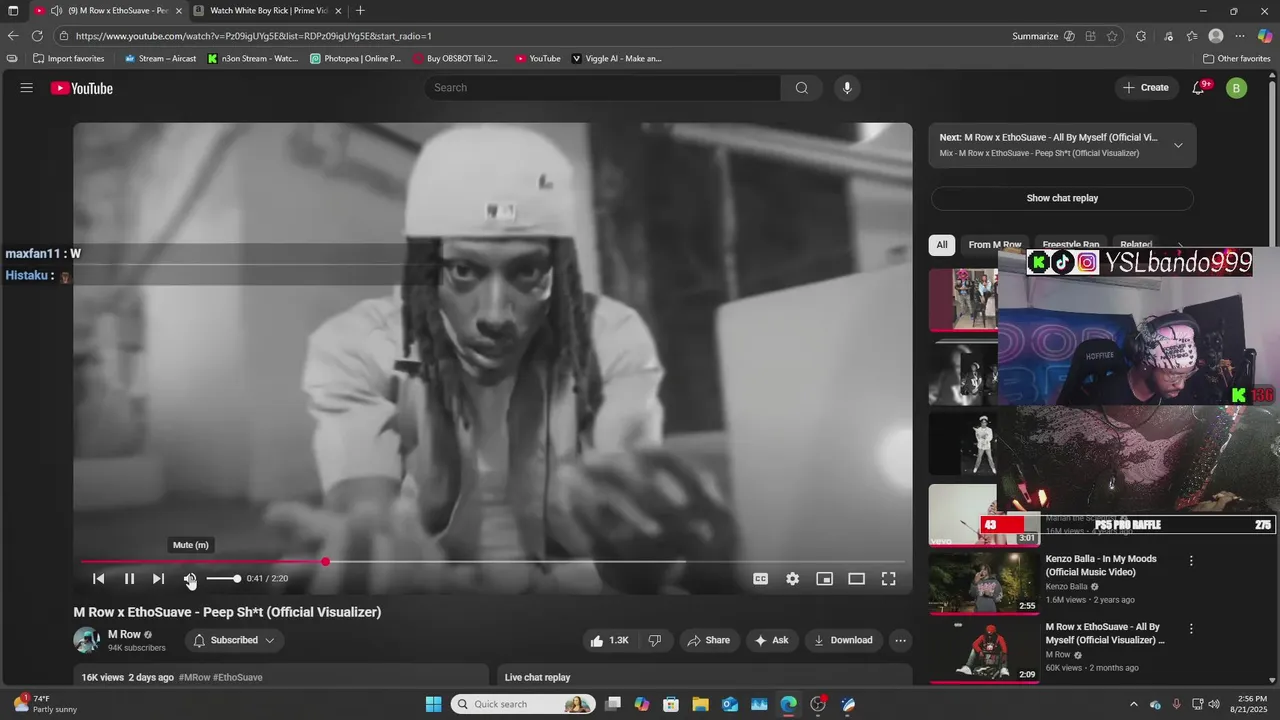
Task: Open the n3on Stream bookmark
Action: pyautogui.click(x=253, y=58)
